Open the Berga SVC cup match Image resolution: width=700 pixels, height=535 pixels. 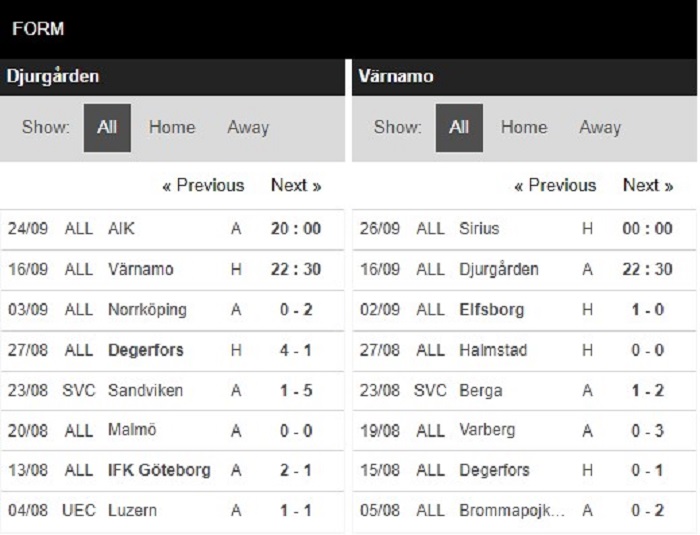click(x=524, y=391)
